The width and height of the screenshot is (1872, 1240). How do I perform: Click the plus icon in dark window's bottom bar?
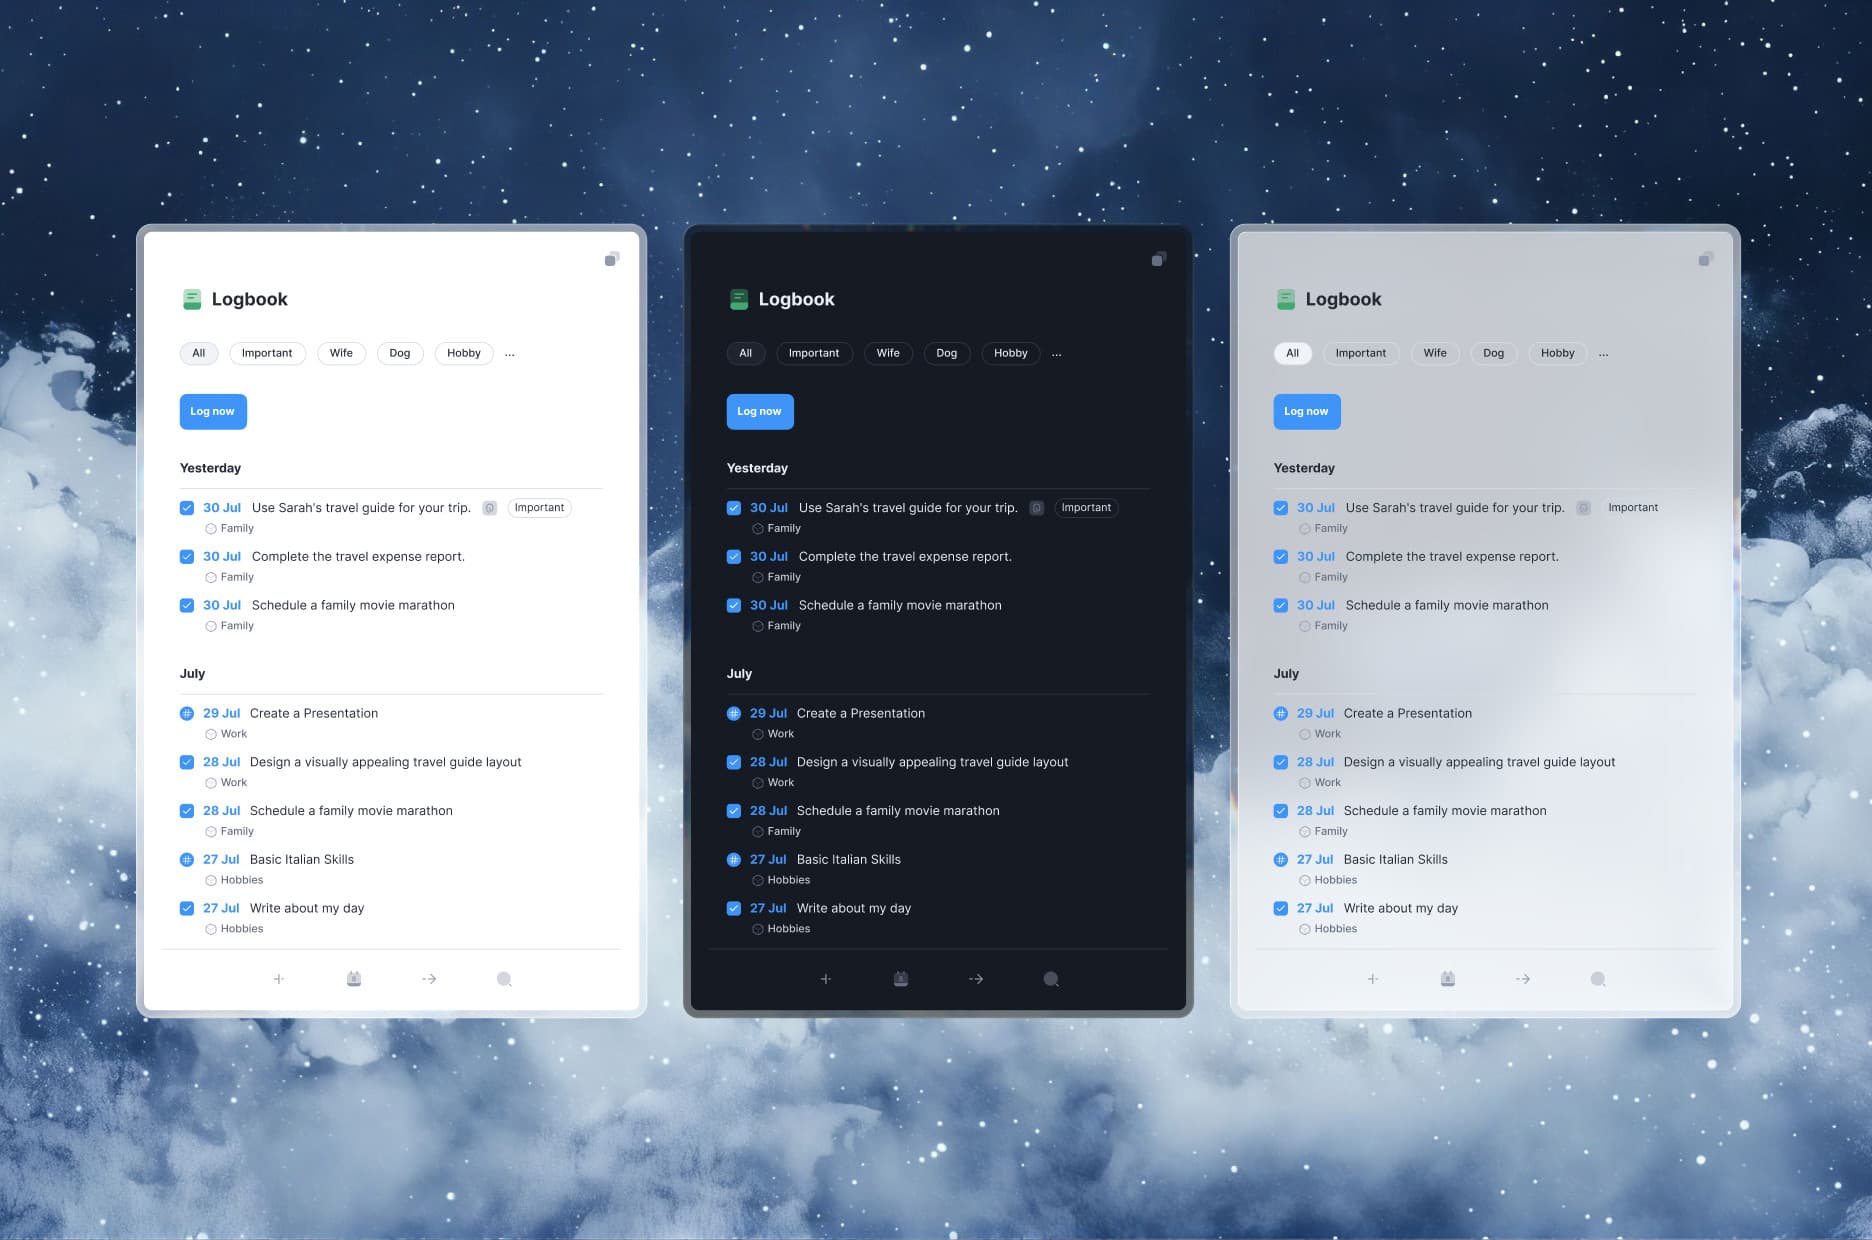(x=826, y=979)
